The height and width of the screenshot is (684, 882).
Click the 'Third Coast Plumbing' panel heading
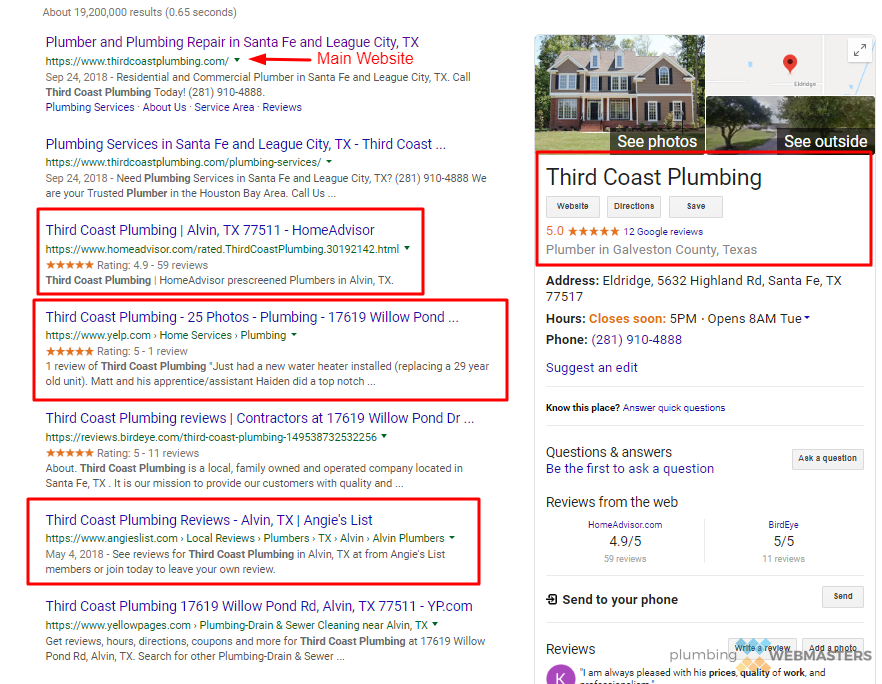[654, 177]
